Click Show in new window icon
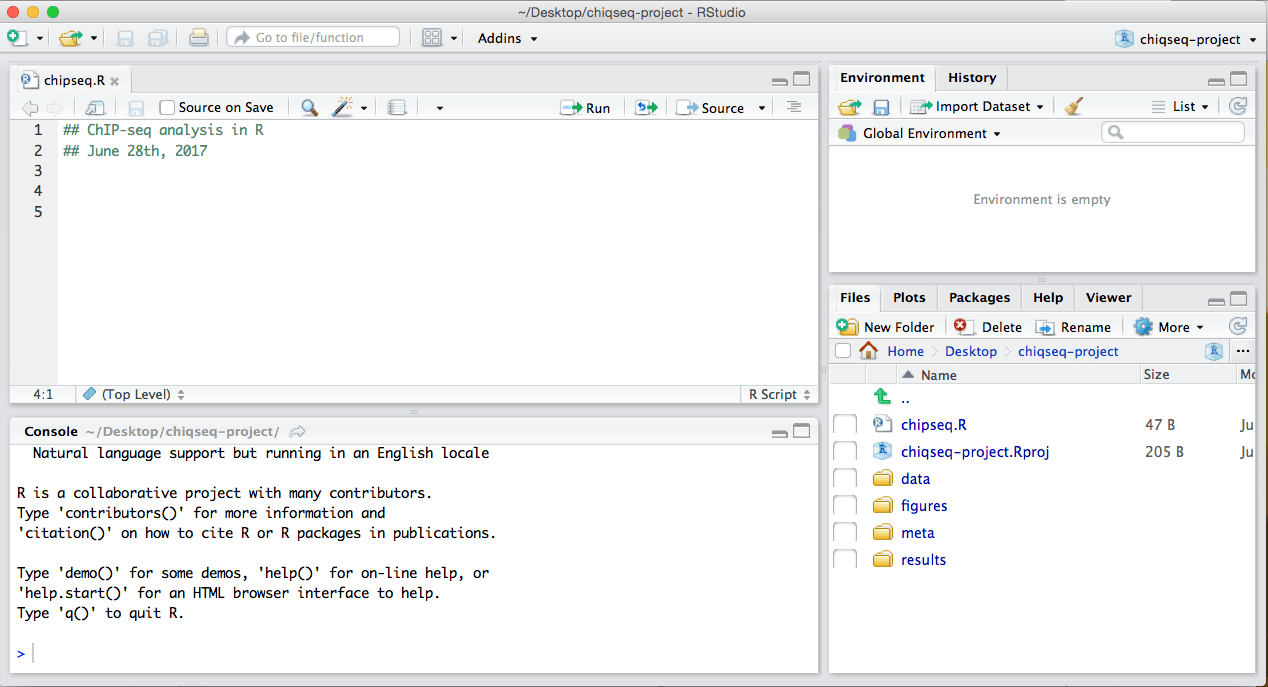 point(95,108)
